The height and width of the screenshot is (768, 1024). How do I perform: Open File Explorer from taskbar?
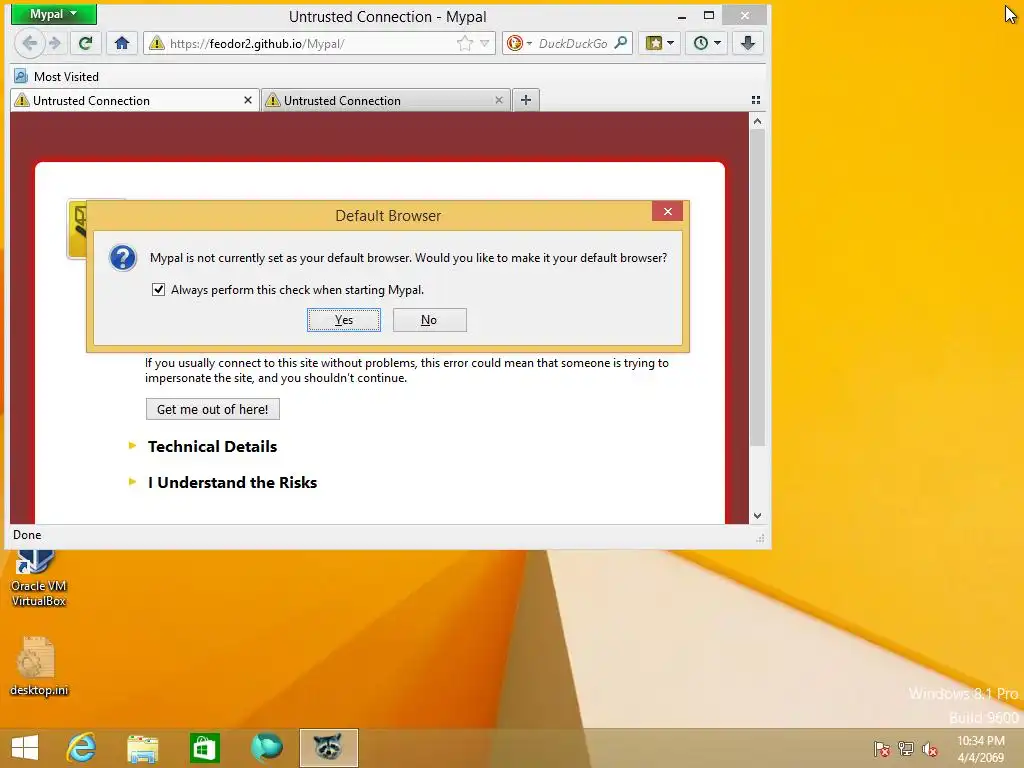pos(142,748)
